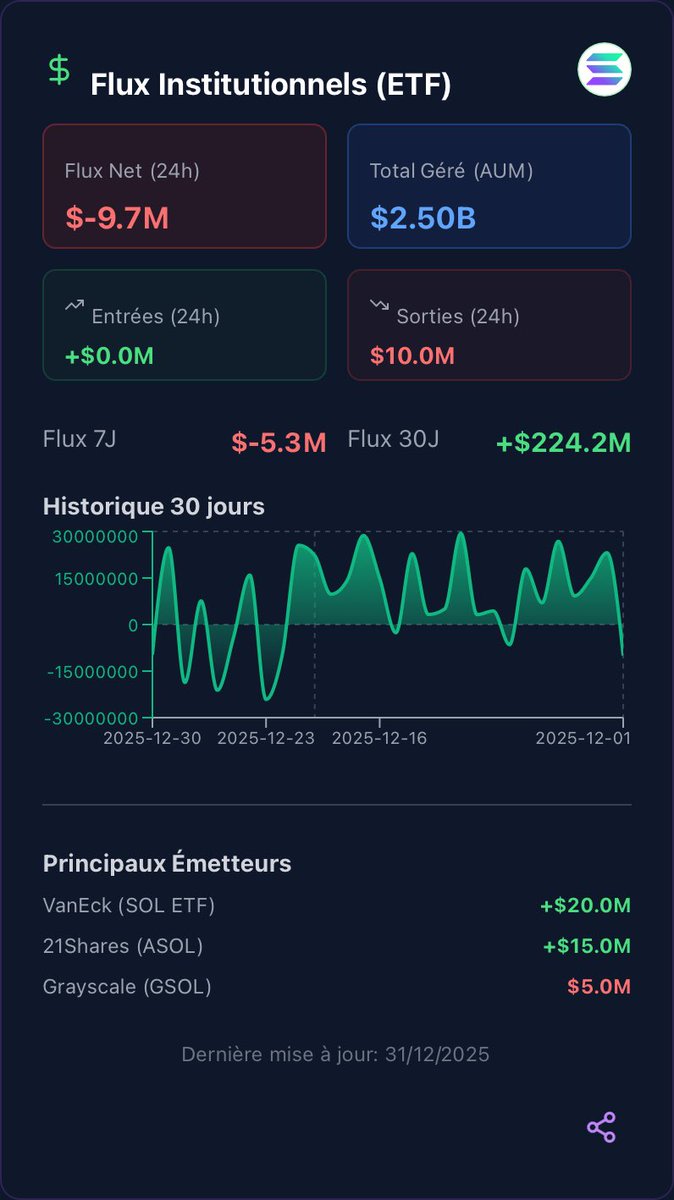Image resolution: width=674 pixels, height=1200 pixels.
Task: Click the $-9.7M net flow value
Action: 117,217
